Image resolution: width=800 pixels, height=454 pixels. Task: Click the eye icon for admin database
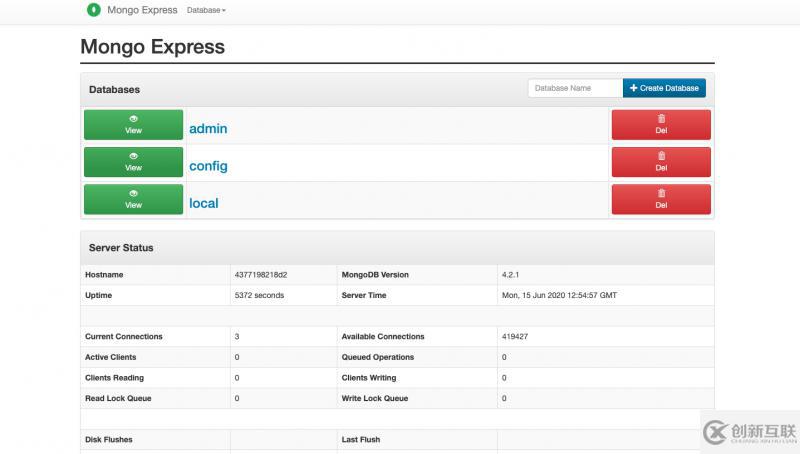133,119
